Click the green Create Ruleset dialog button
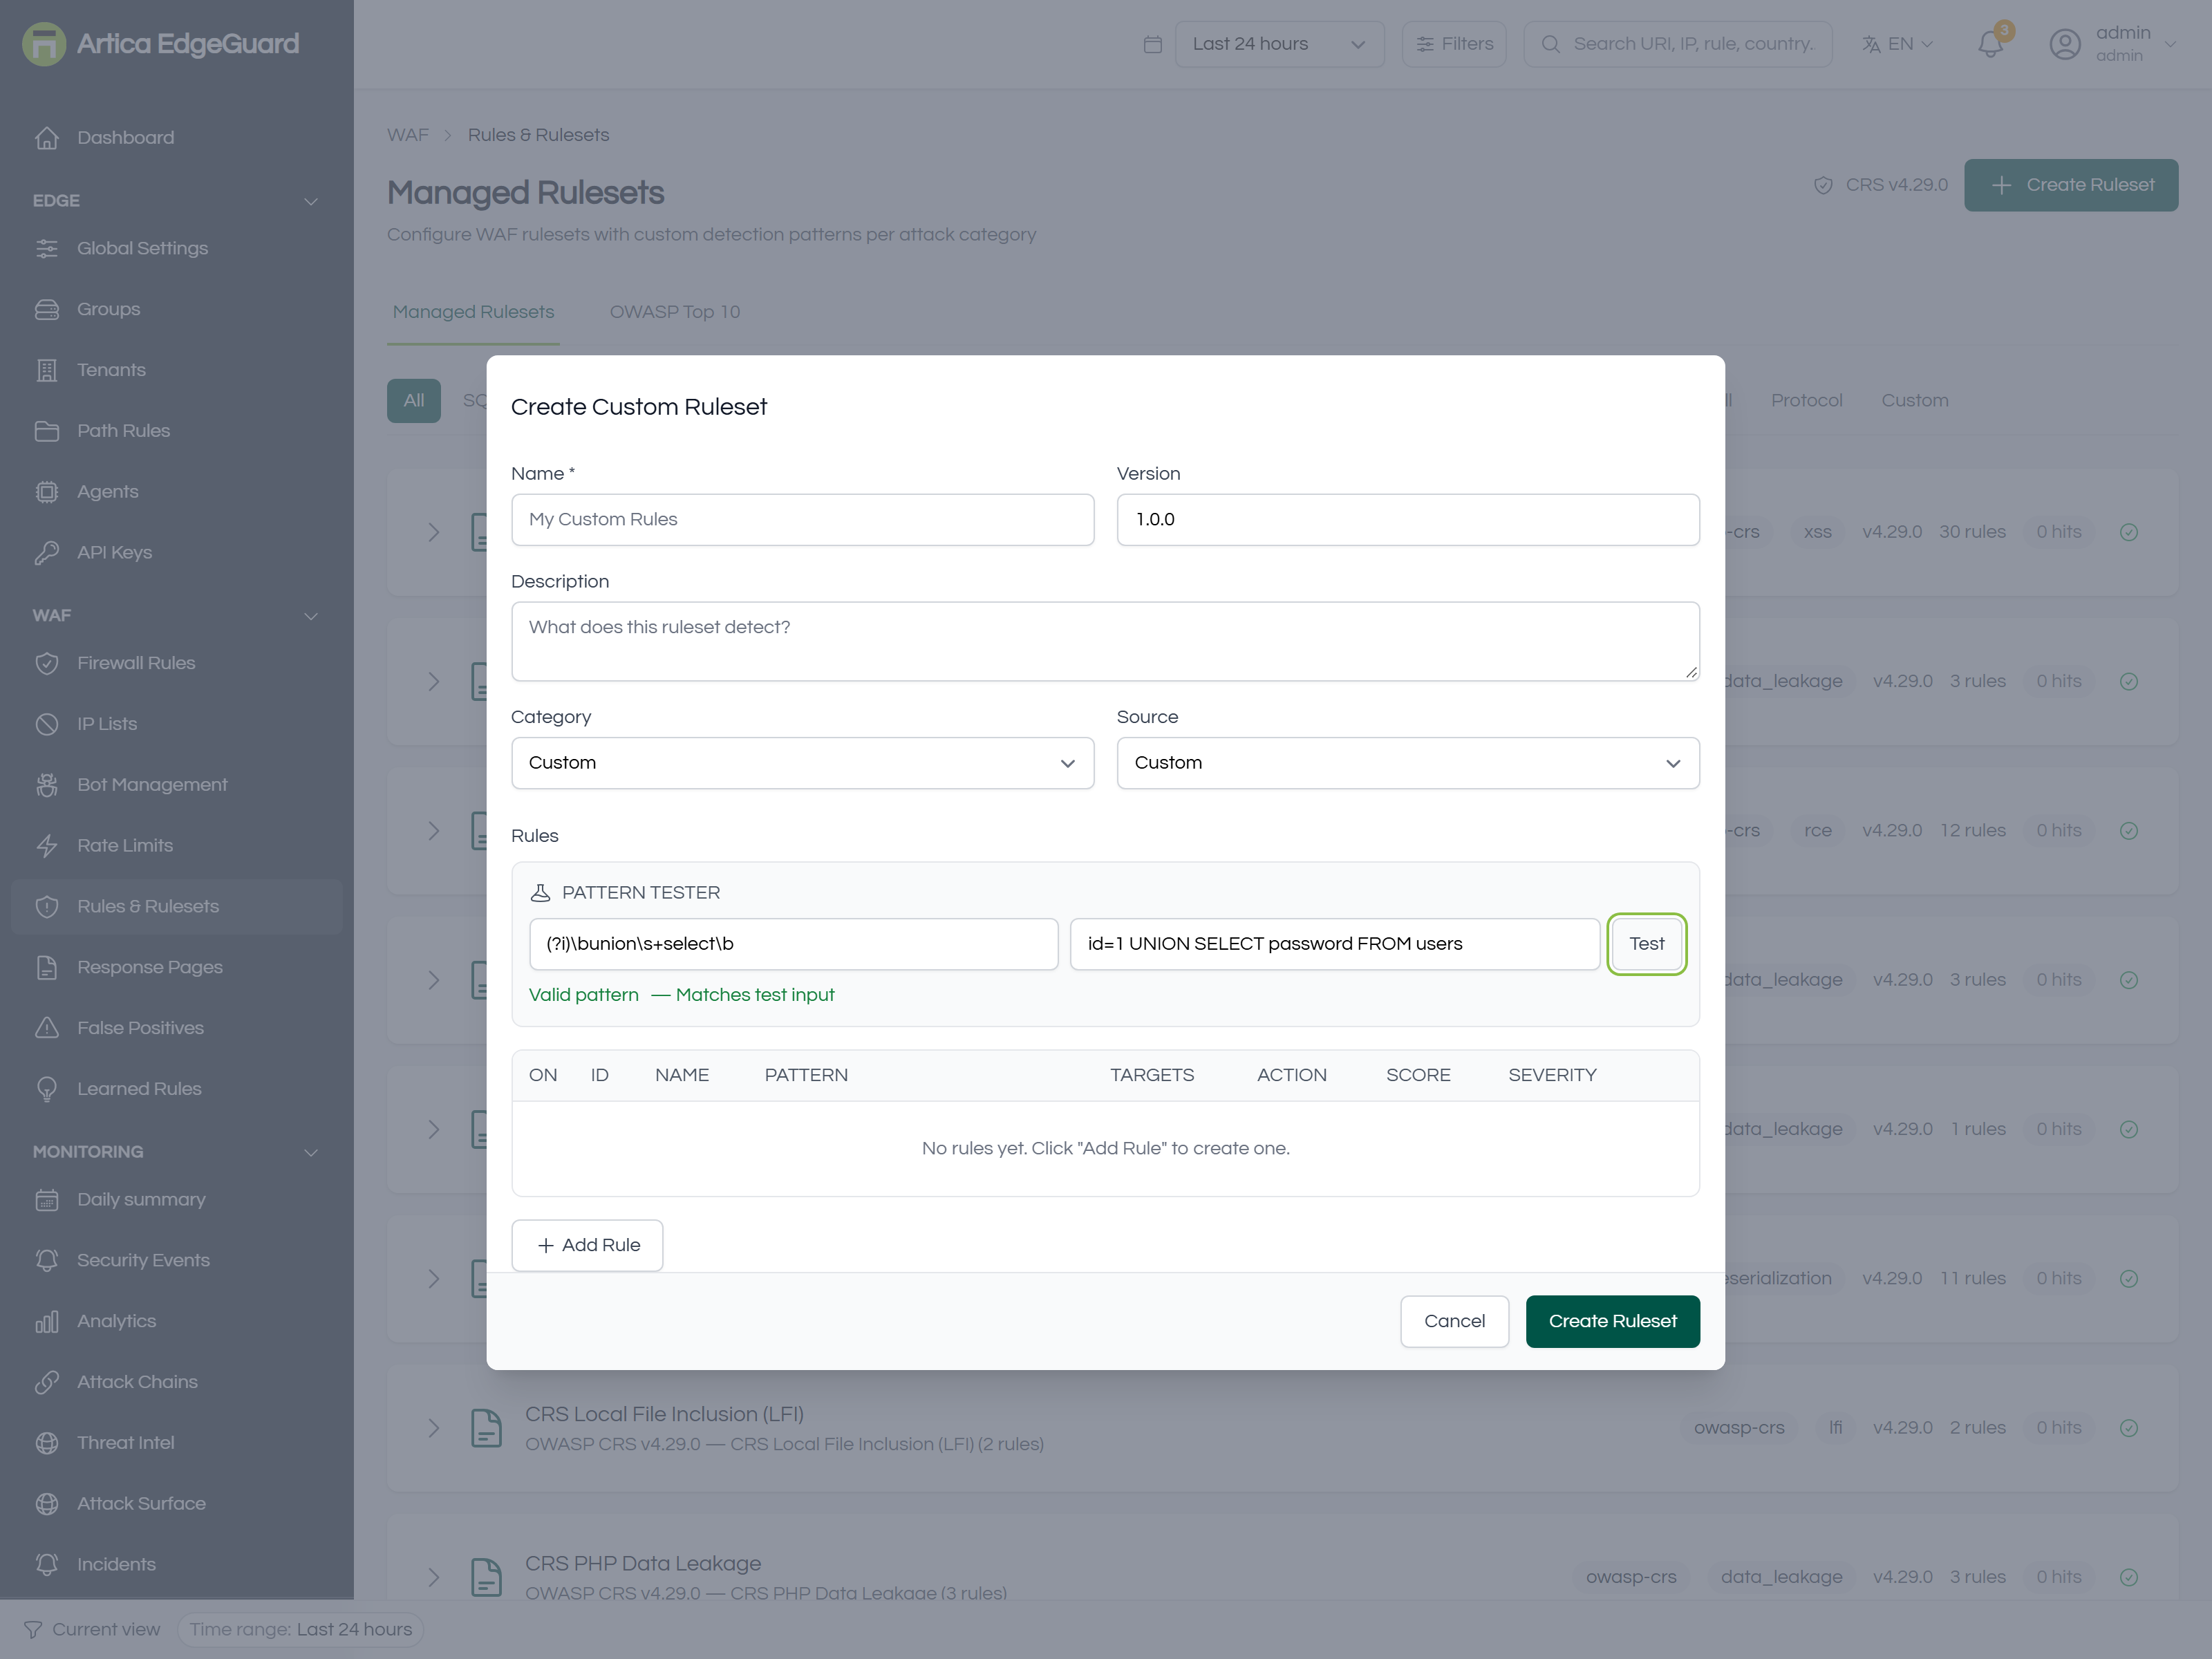The image size is (2212, 1659). [1612, 1321]
